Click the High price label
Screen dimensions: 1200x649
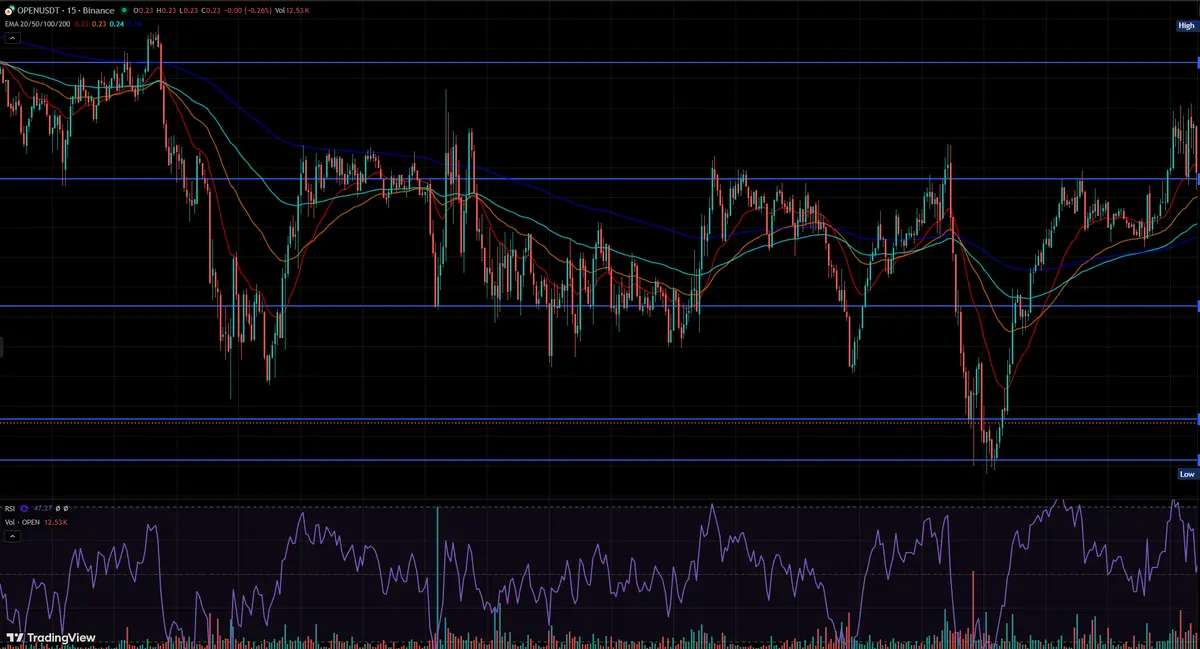pos(1186,27)
